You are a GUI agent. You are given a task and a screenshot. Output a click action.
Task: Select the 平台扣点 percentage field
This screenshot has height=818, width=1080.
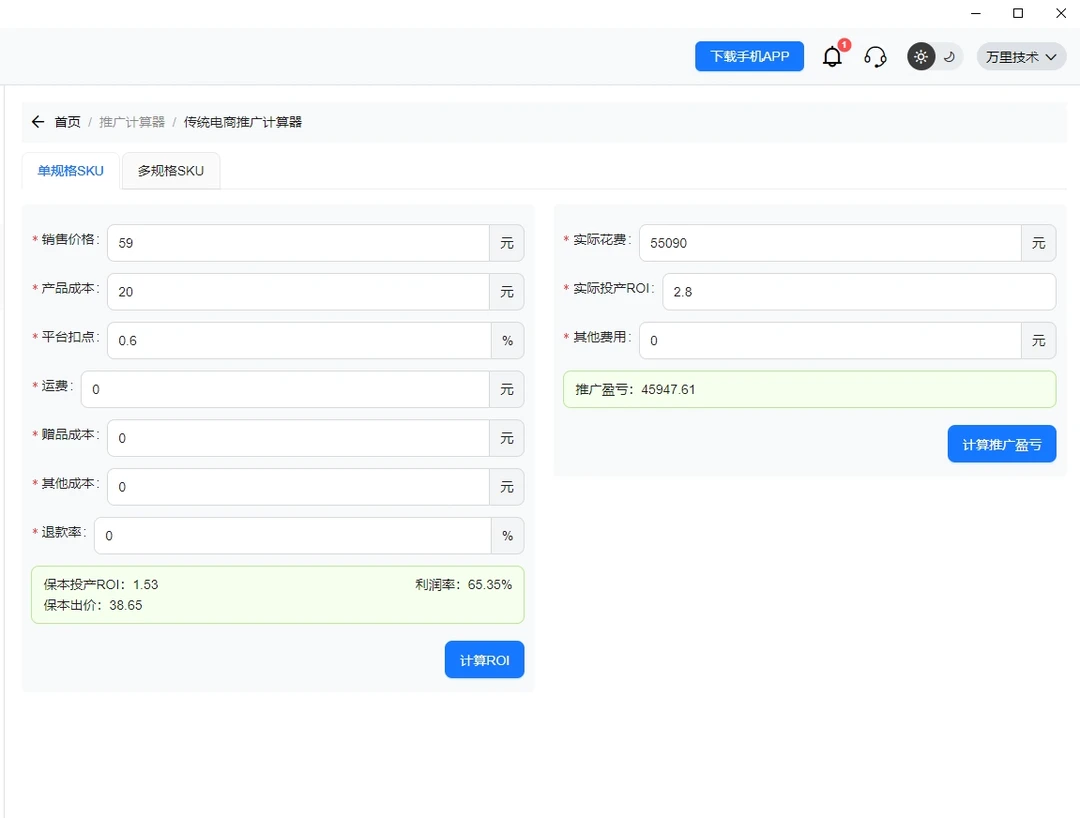click(x=298, y=341)
